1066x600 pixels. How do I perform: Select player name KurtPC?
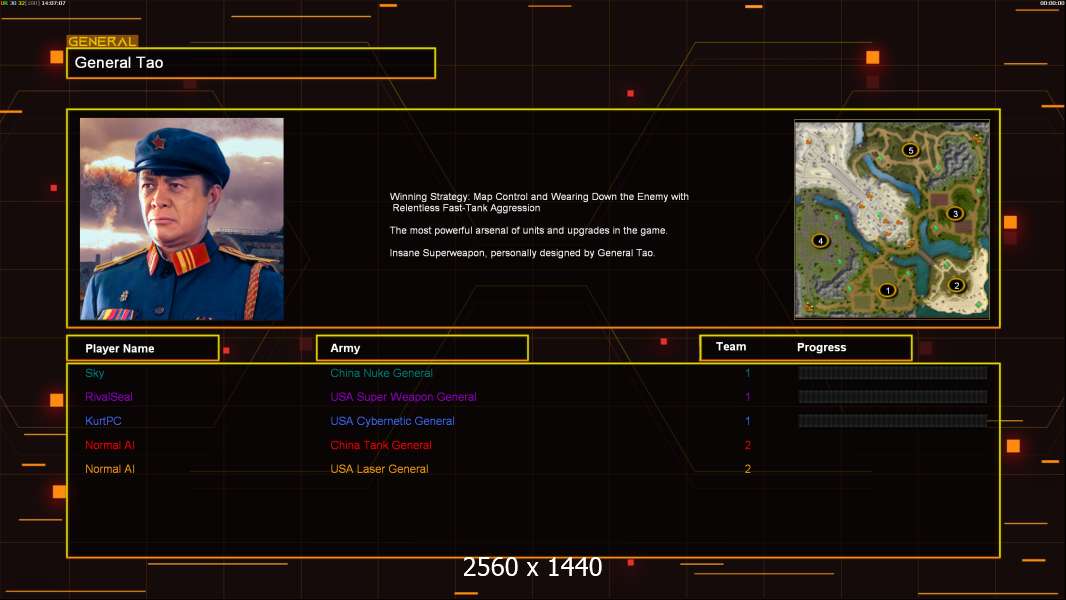103,421
